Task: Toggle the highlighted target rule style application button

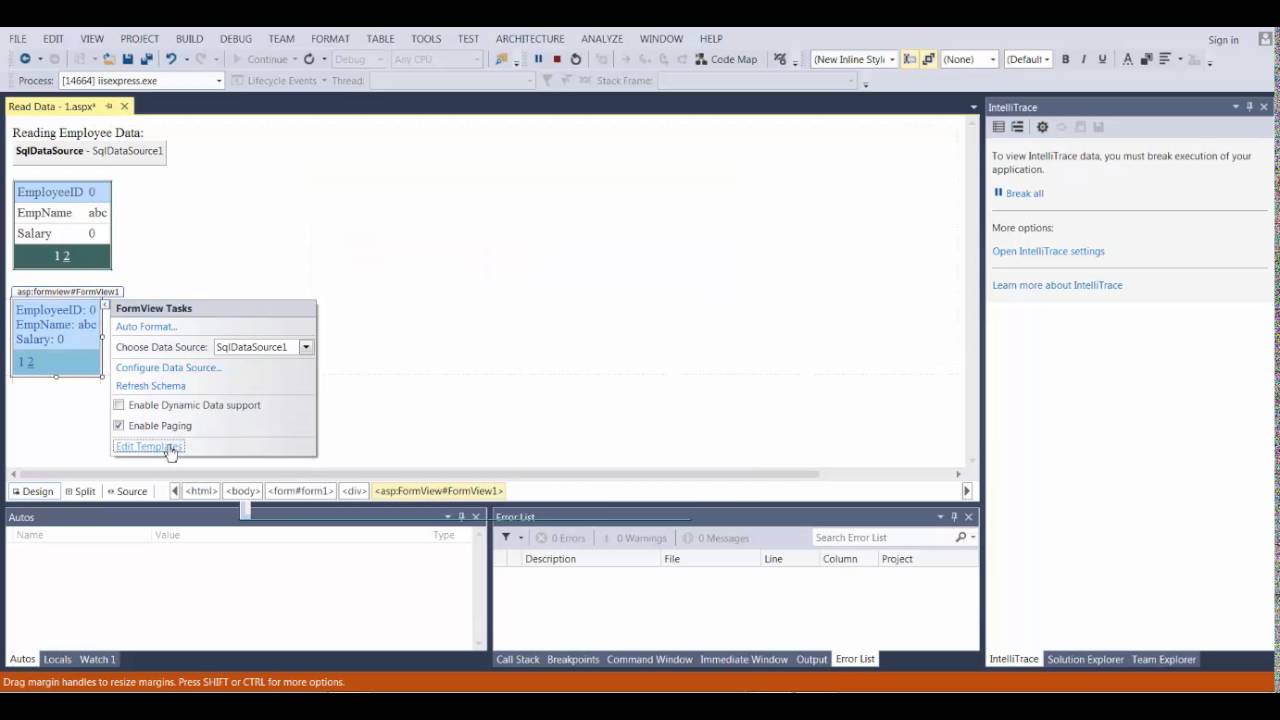Action: pyautogui.click(x=909, y=59)
